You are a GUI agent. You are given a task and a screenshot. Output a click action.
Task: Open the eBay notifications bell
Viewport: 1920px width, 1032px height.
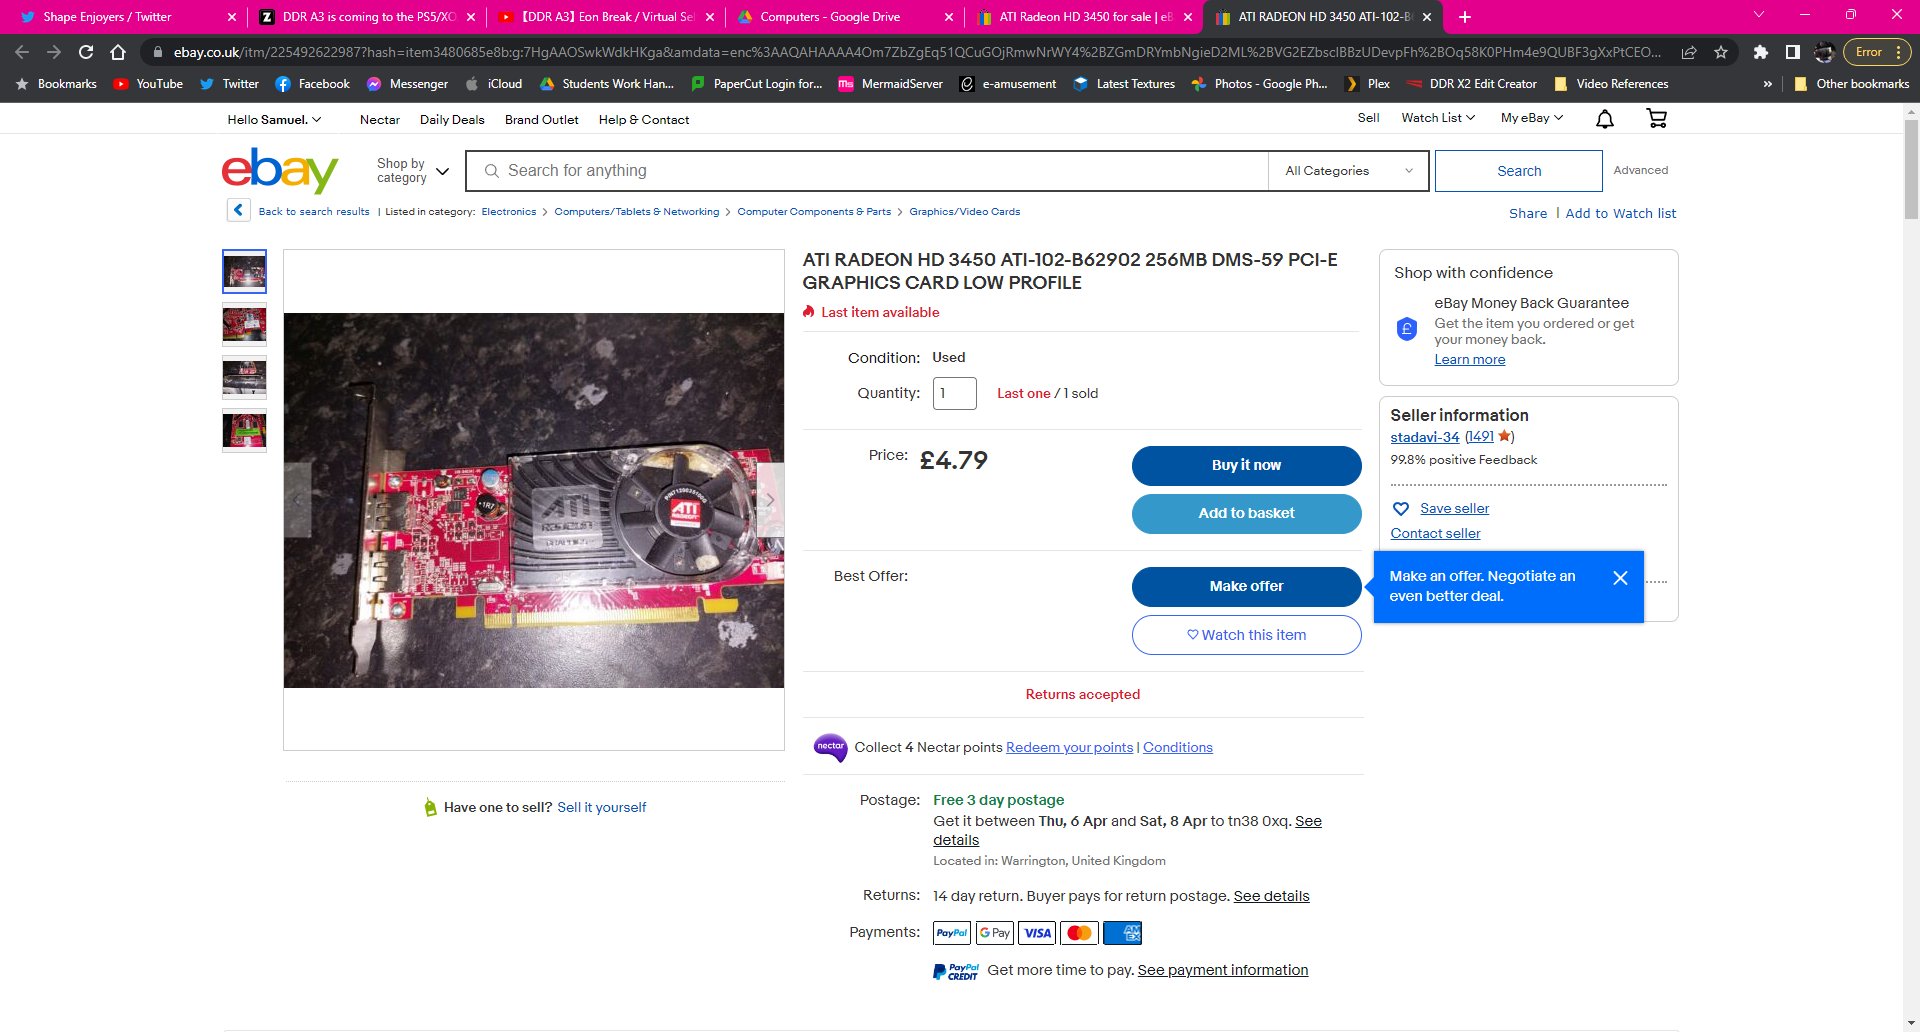(1604, 119)
